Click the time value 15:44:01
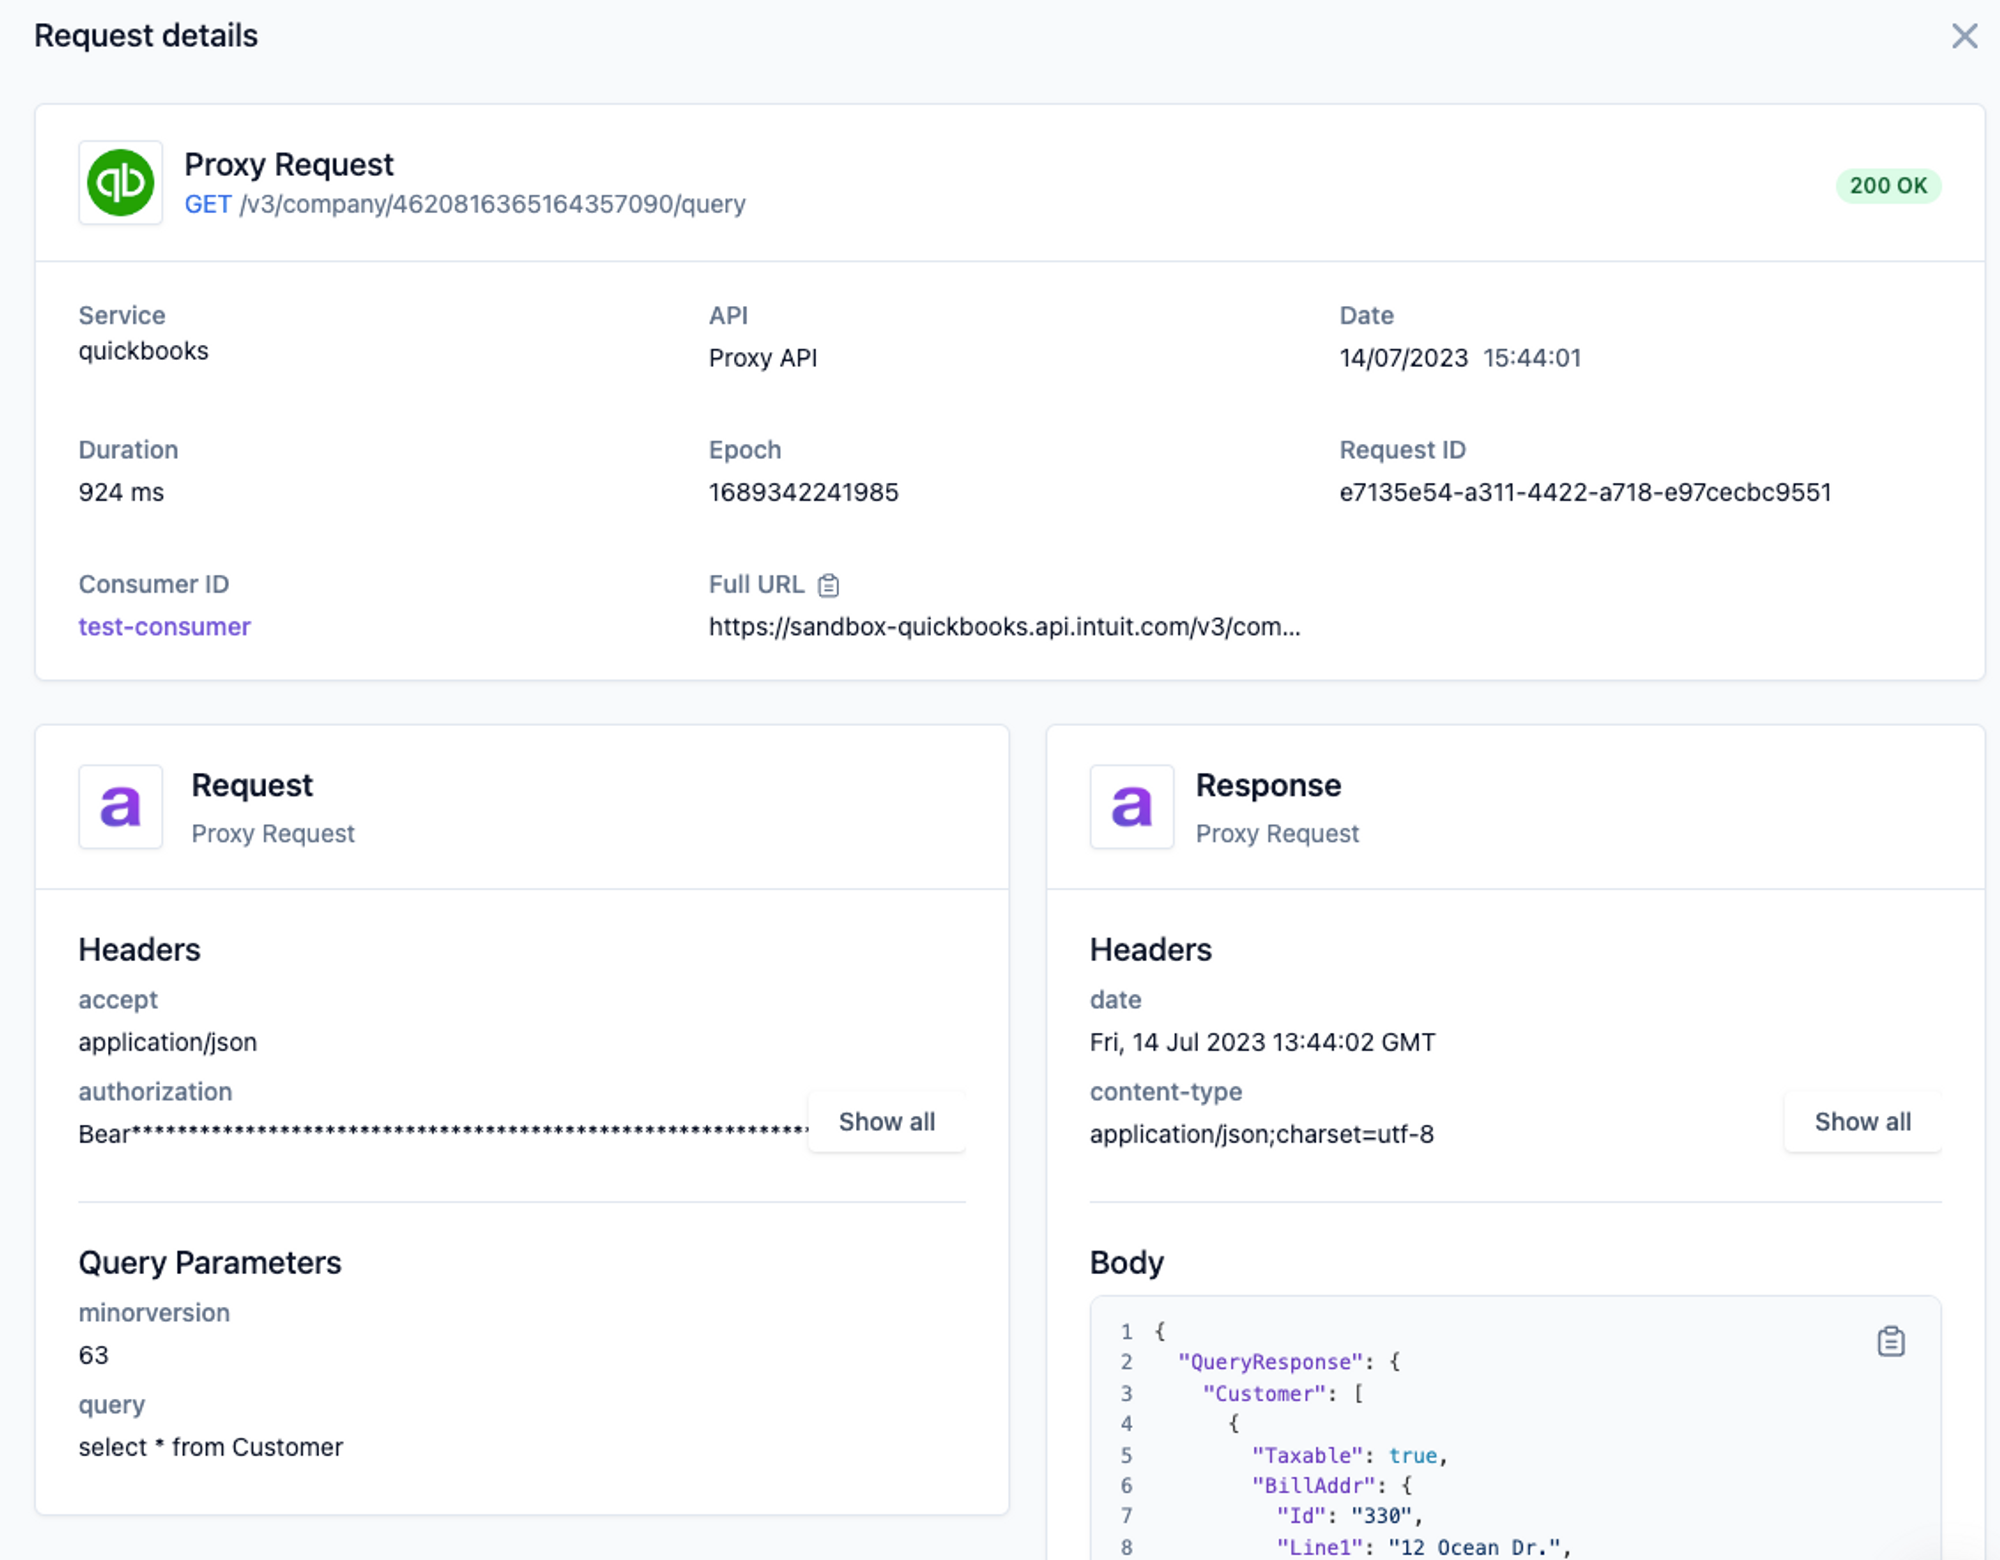2000x1560 pixels. [1532, 358]
